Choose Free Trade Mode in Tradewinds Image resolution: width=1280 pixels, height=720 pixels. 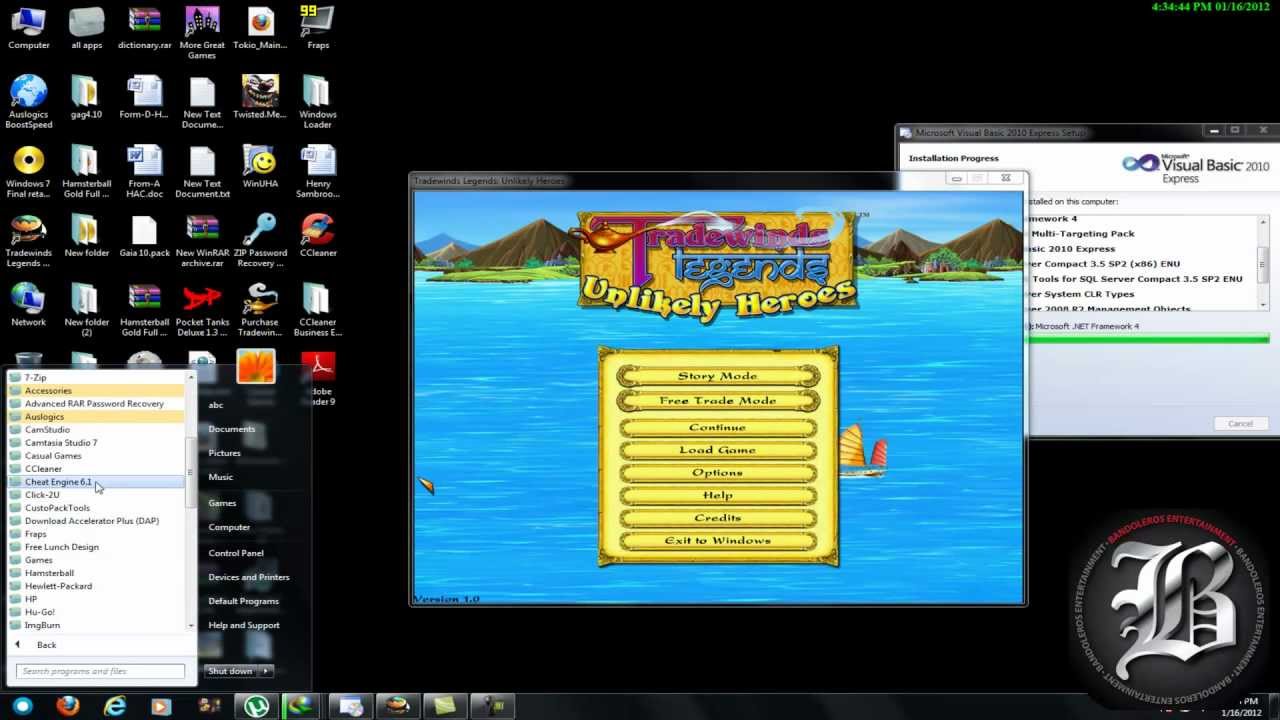[x=718, y=401]
